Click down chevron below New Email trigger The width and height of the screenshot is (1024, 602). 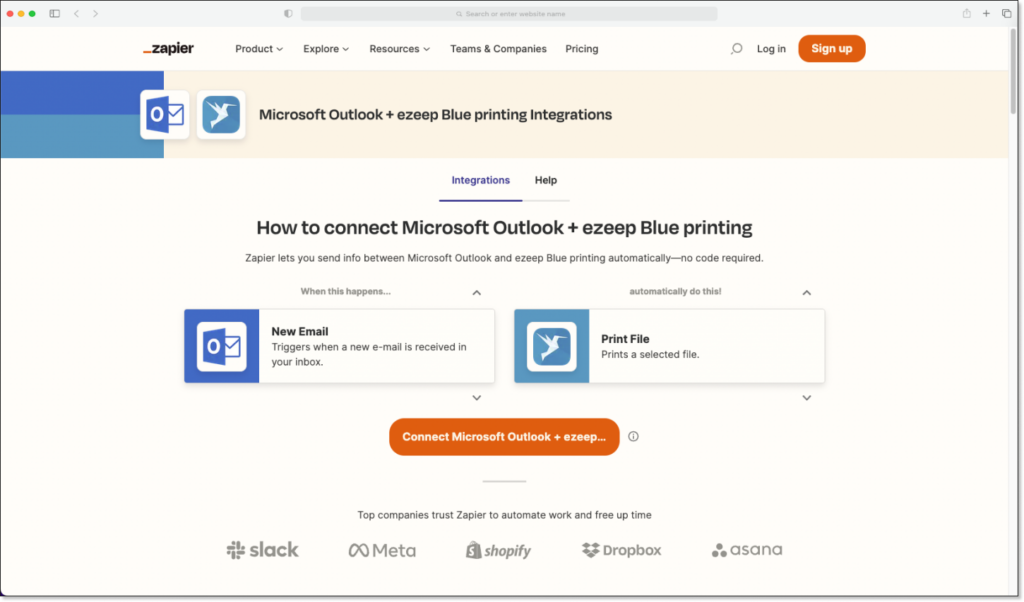(477, 398)
